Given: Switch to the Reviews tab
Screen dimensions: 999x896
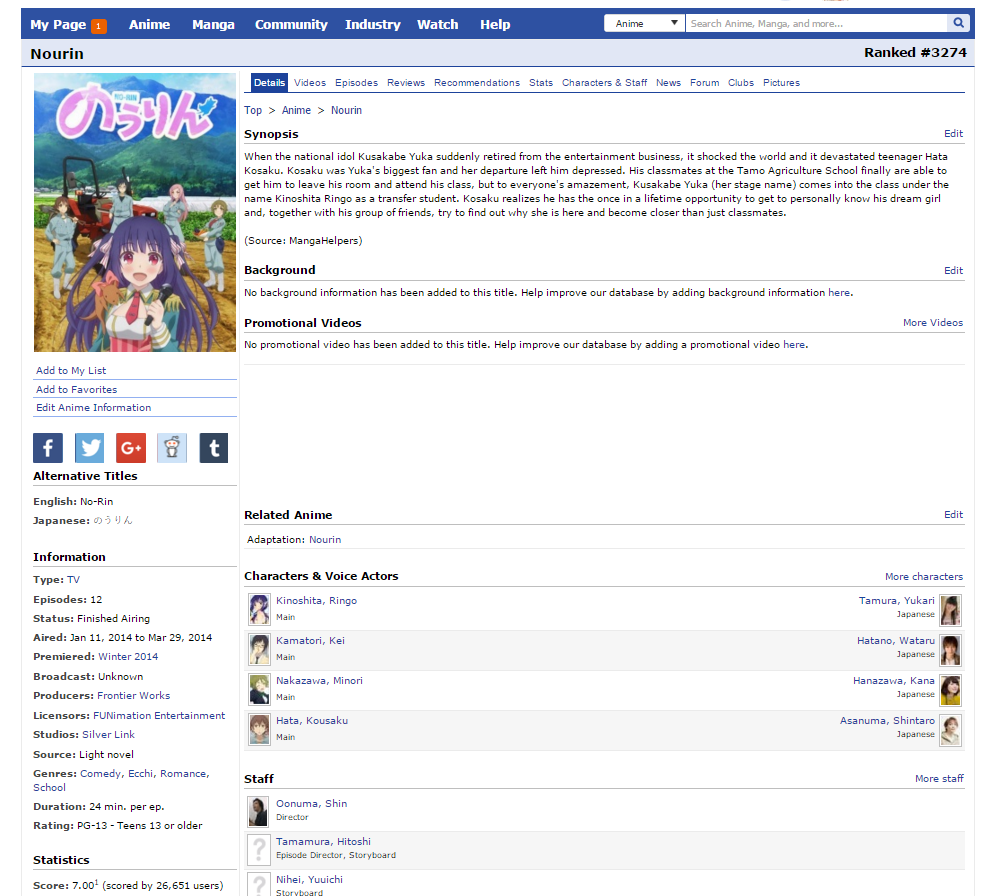Looking at the screenshot, I should tap(406, 83).
